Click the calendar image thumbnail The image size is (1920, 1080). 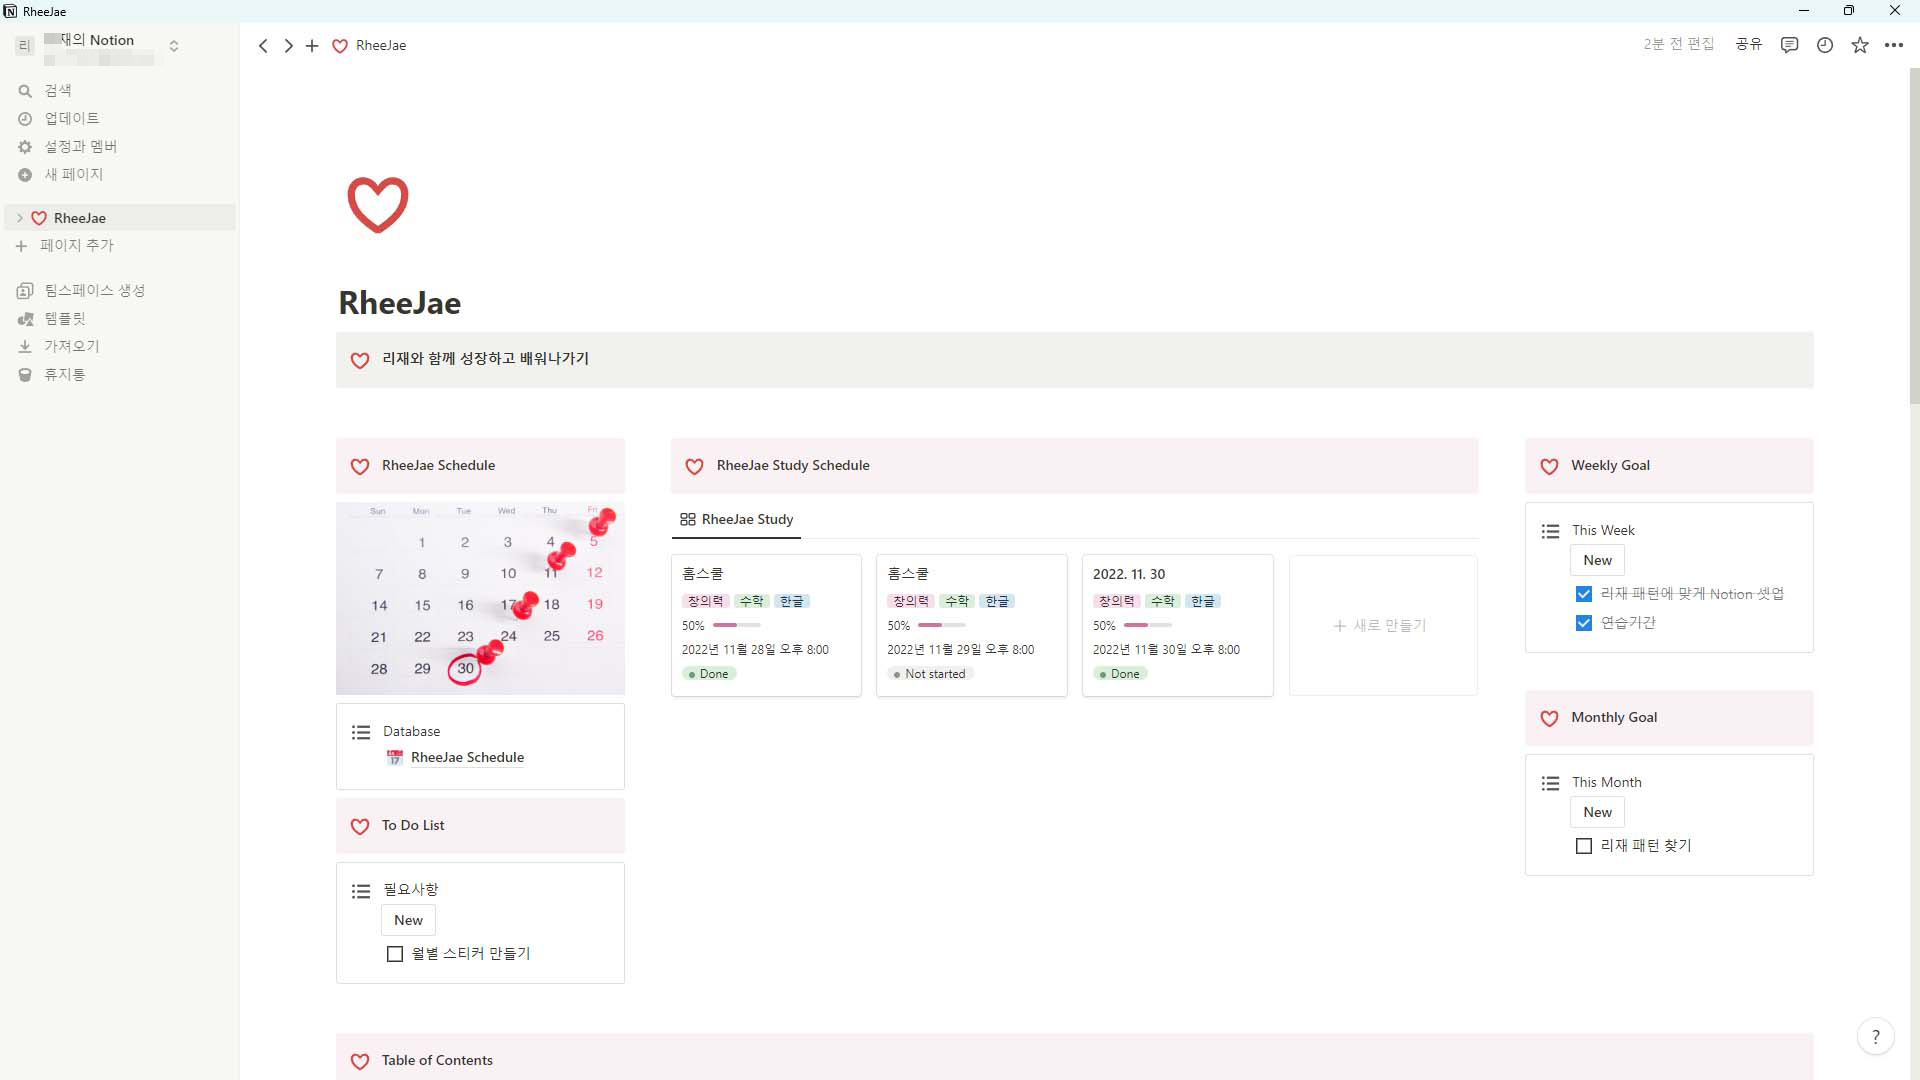(480, 598)
